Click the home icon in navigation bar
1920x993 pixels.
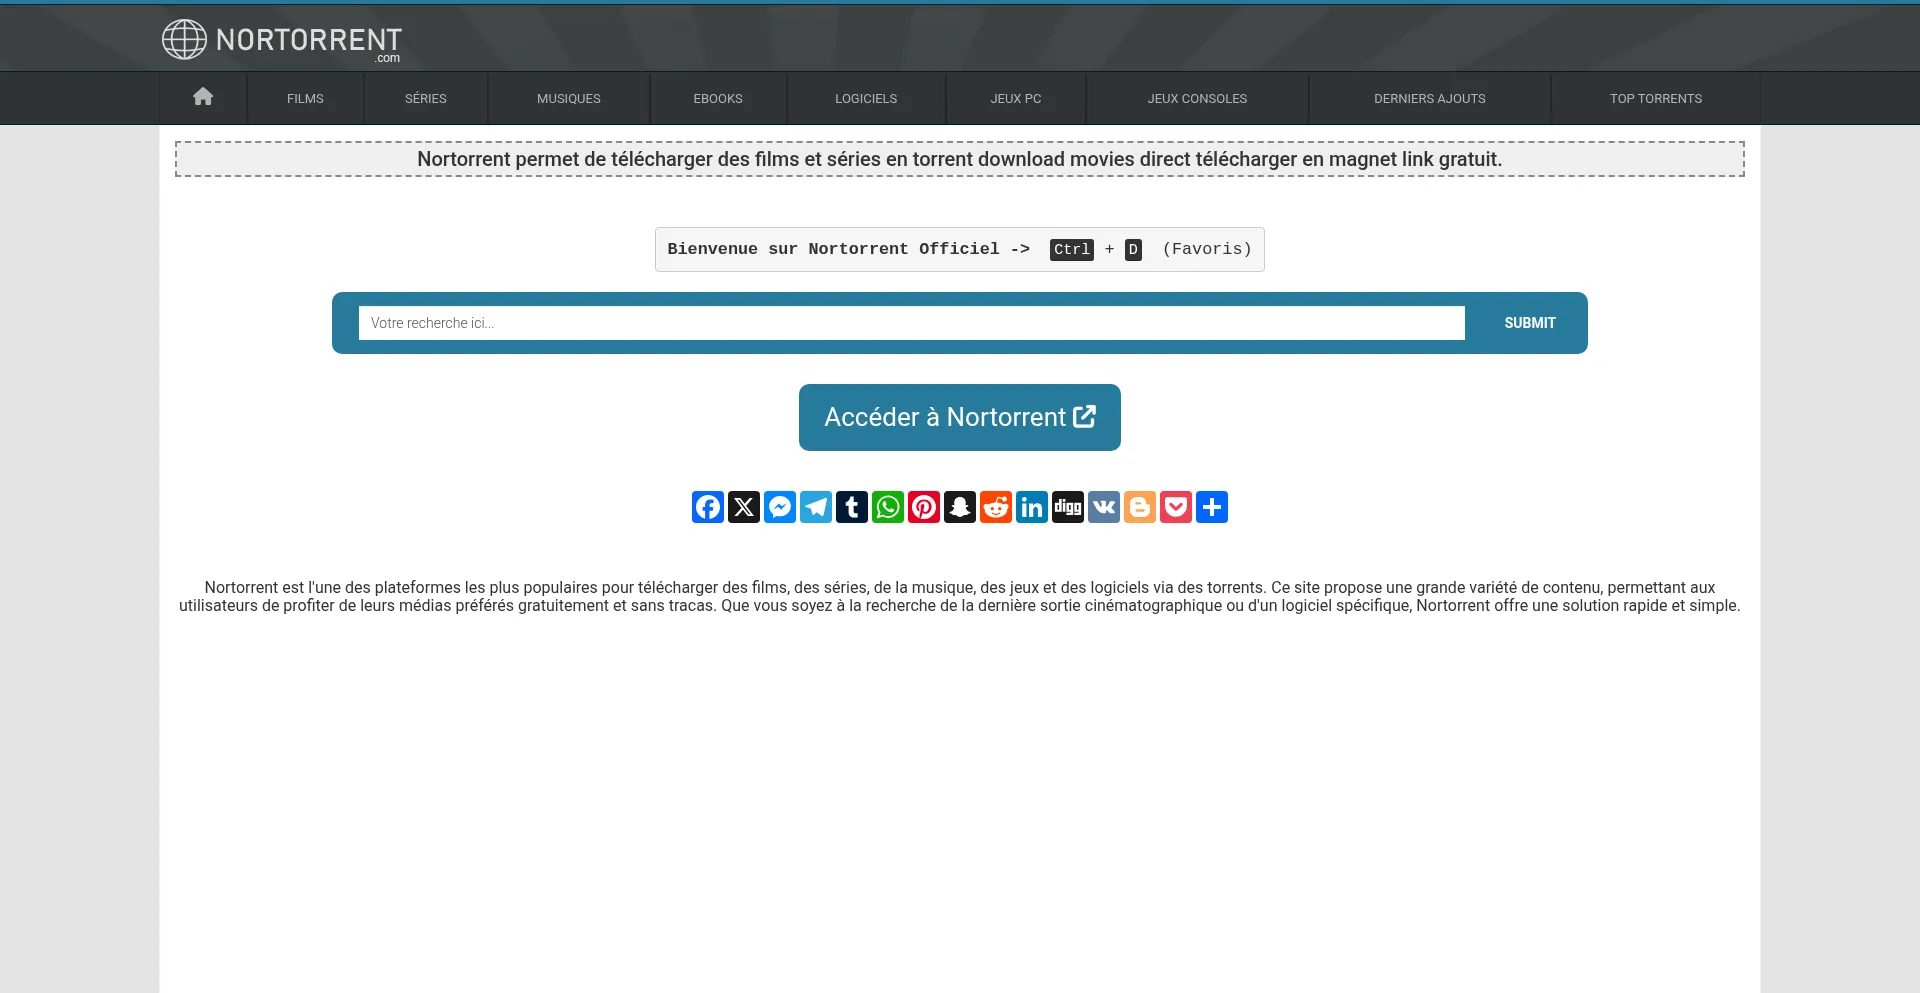pyautogui.click(x=203, y=97)
